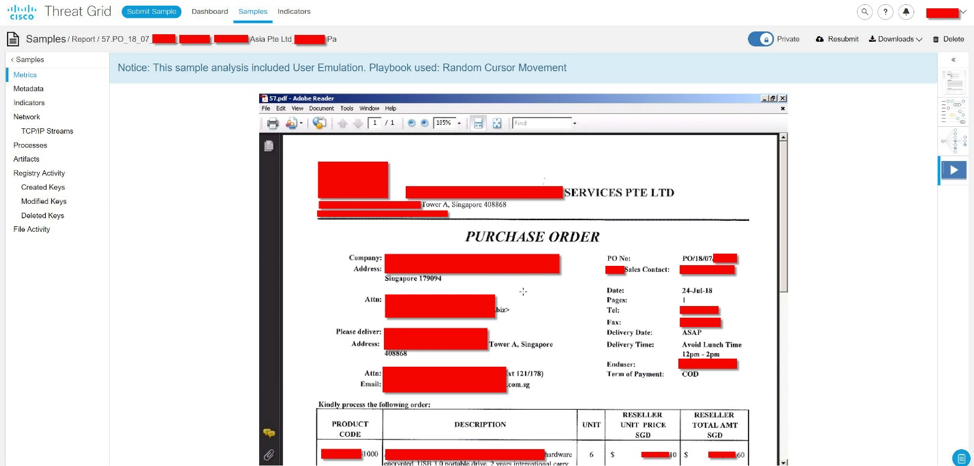Toggle the Private switch
The height and width of the screenshot is (466, 974).
761,39
